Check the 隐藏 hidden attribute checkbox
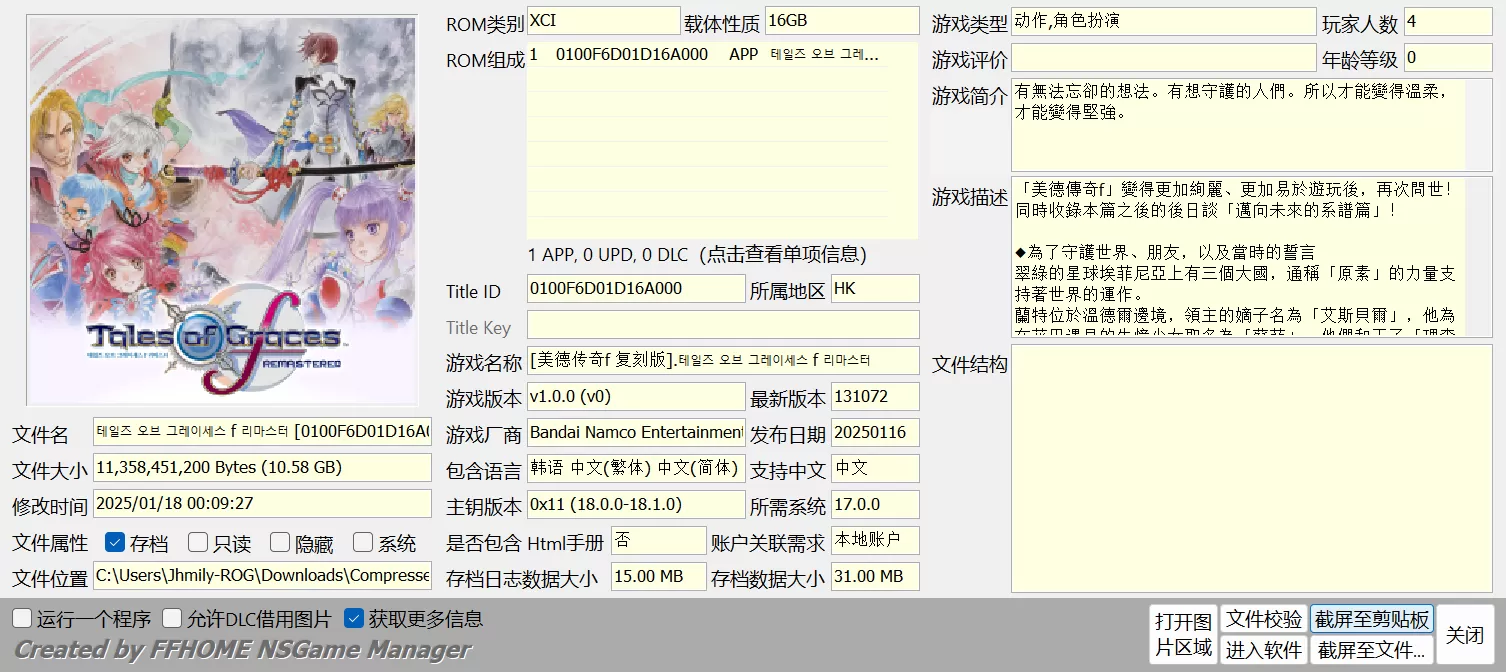Viewport: 1506px width, 672px height. click(280, 543)
